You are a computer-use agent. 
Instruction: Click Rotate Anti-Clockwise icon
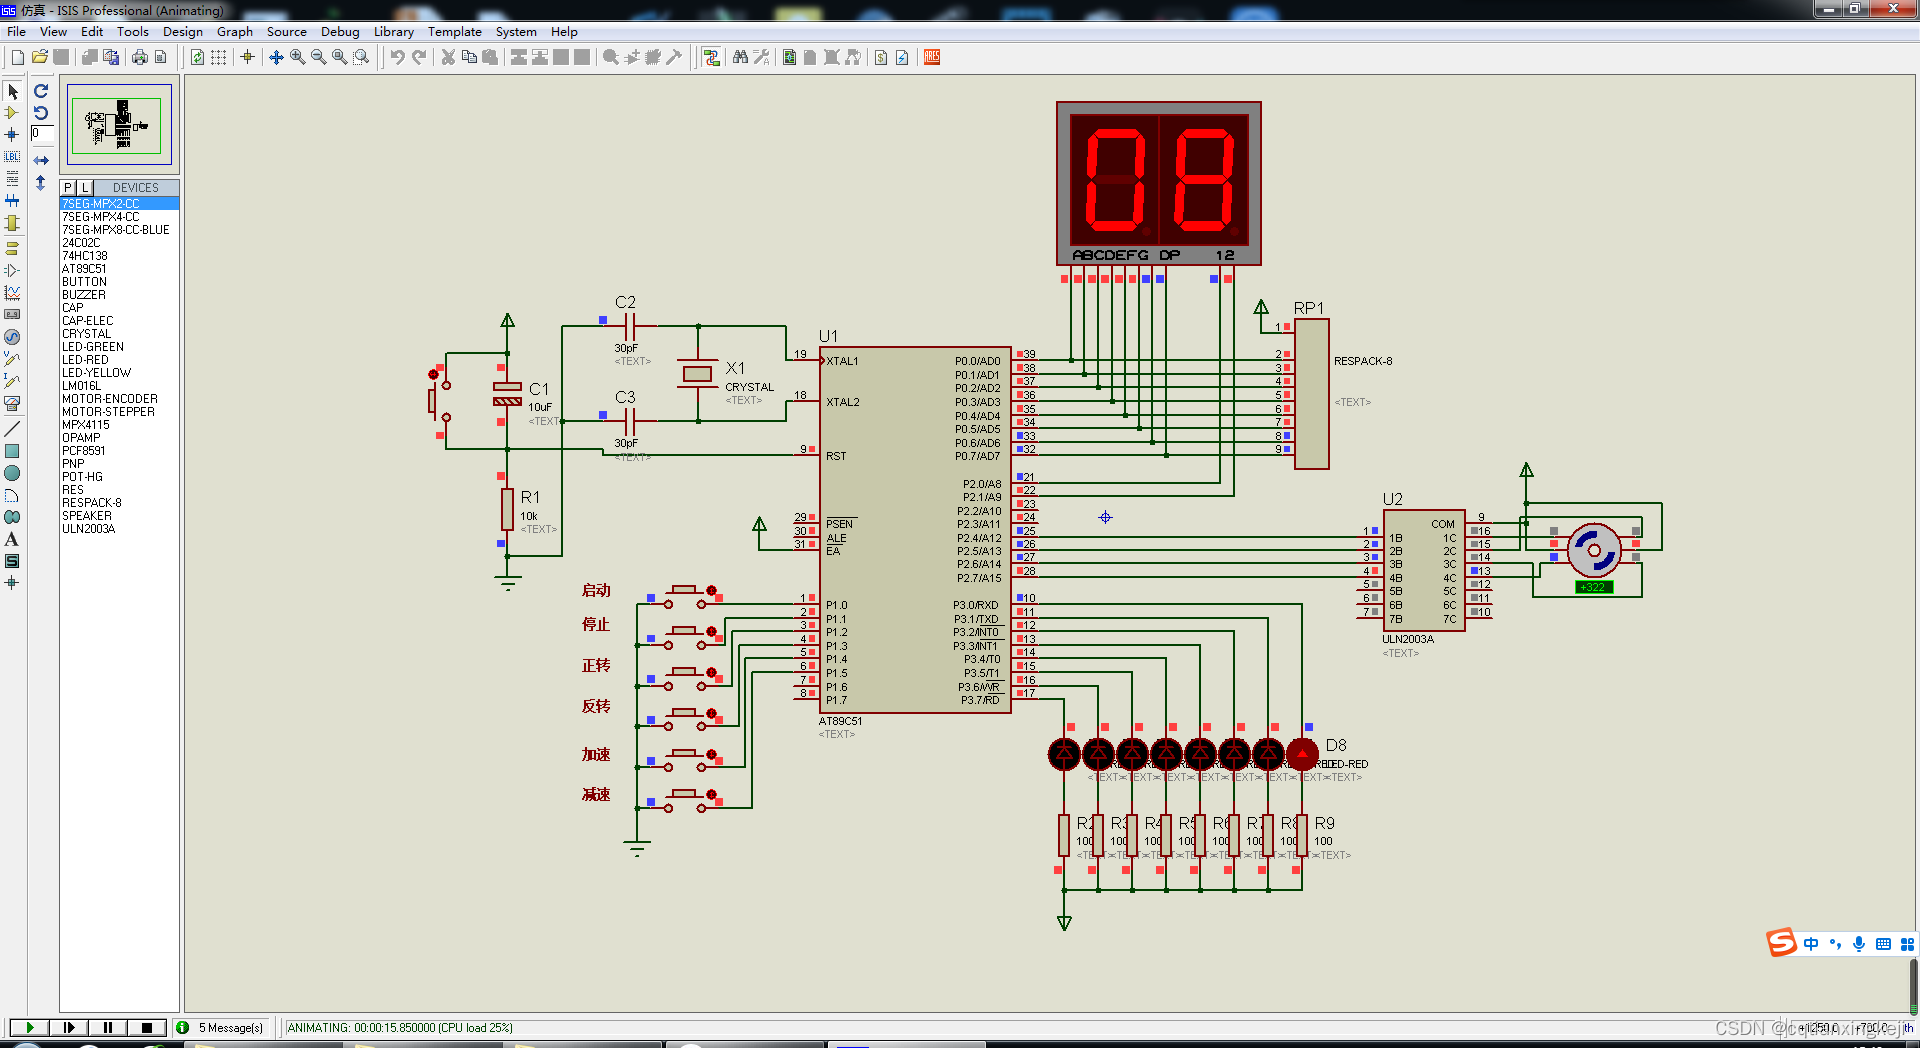pyautogui.click(x=41, y=112)
